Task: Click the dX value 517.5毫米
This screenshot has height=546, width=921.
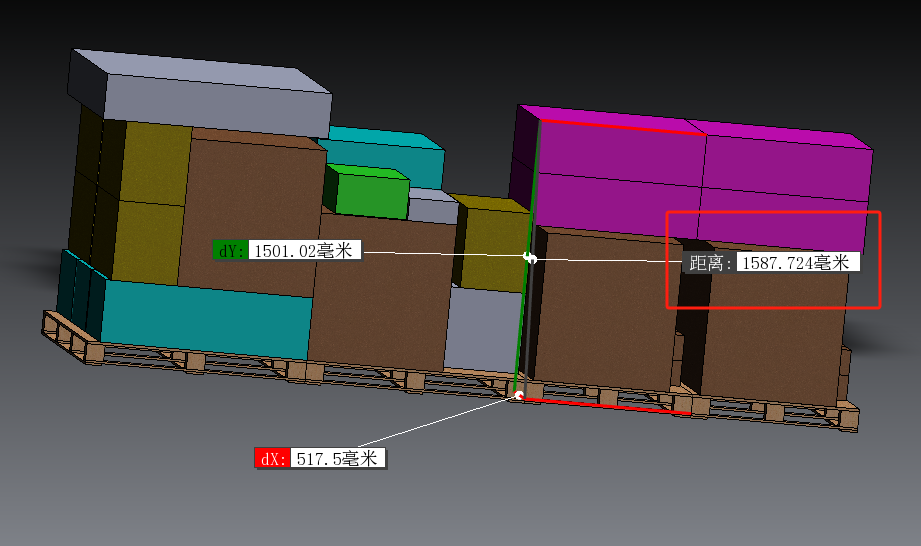Action: 337,458
